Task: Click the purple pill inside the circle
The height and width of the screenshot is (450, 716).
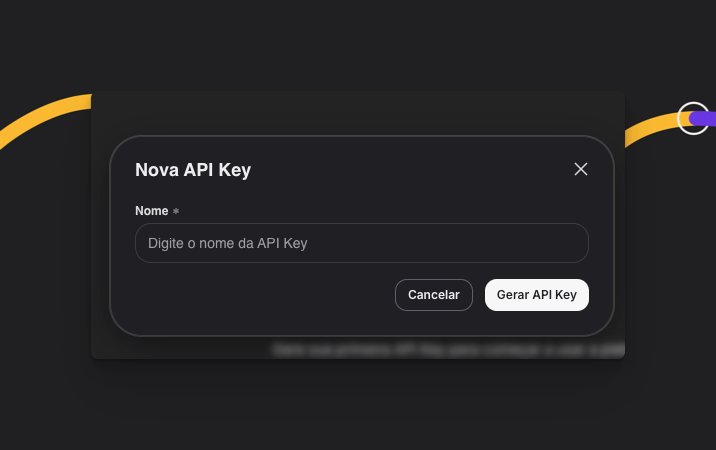Action: (703, 118)
